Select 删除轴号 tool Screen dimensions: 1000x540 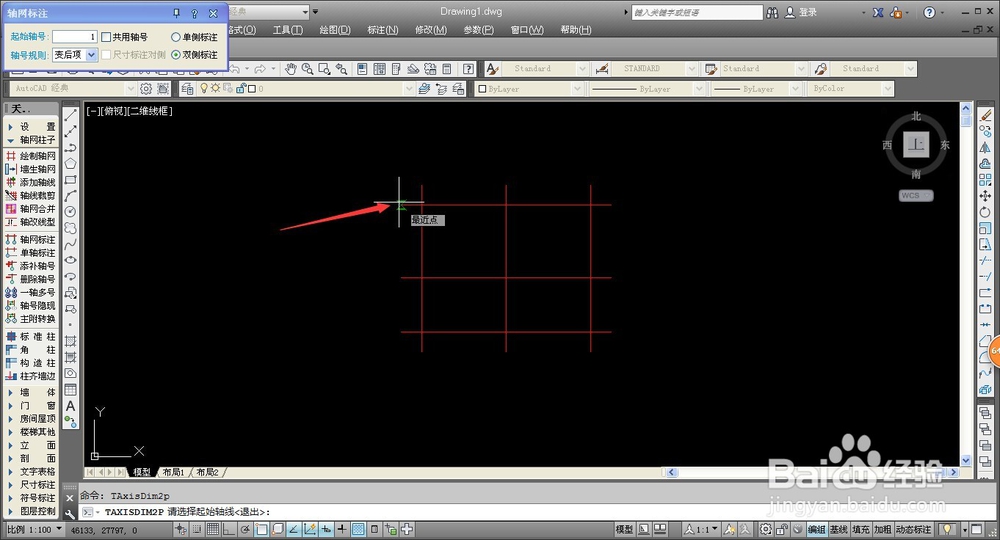[x=31, y=279]
